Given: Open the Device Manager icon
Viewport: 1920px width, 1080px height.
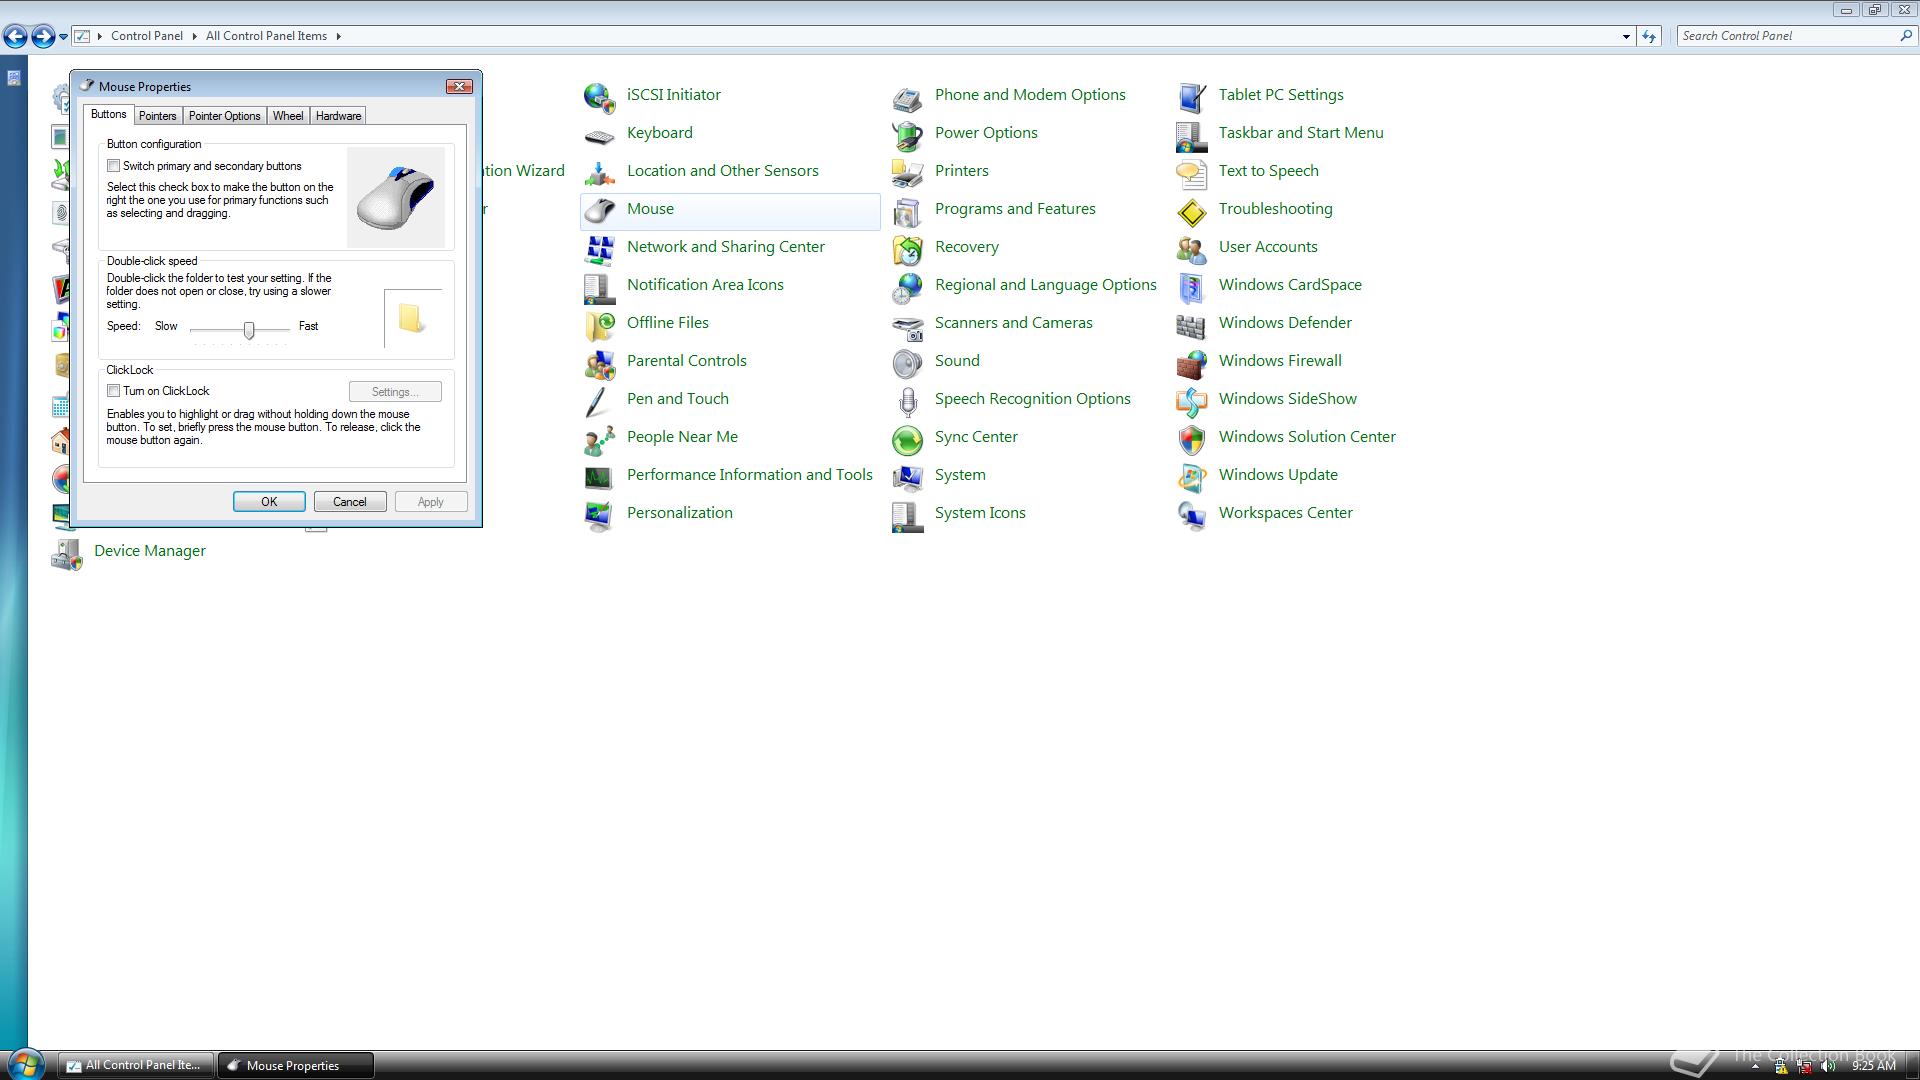Looking at the screenshot, I should [67, 552].
